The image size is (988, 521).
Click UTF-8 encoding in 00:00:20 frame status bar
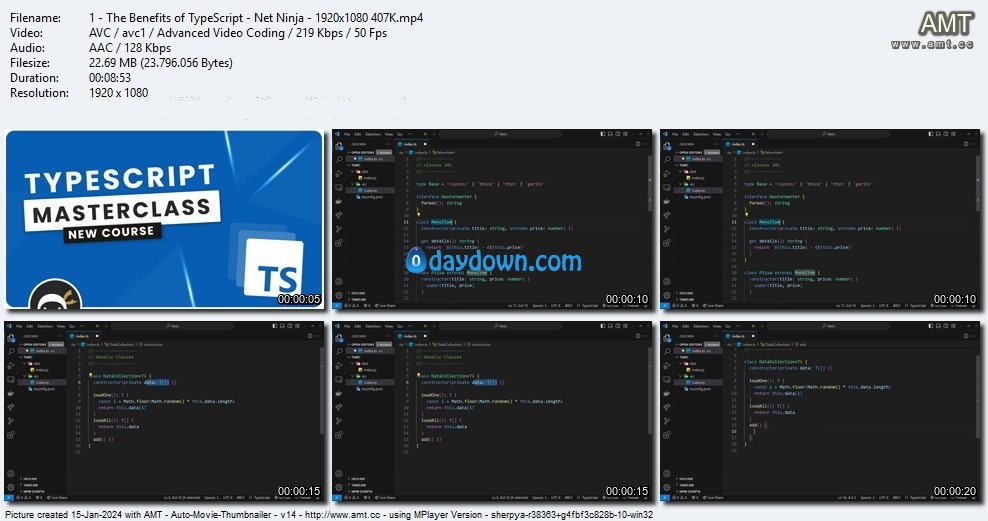coord(883,498)
